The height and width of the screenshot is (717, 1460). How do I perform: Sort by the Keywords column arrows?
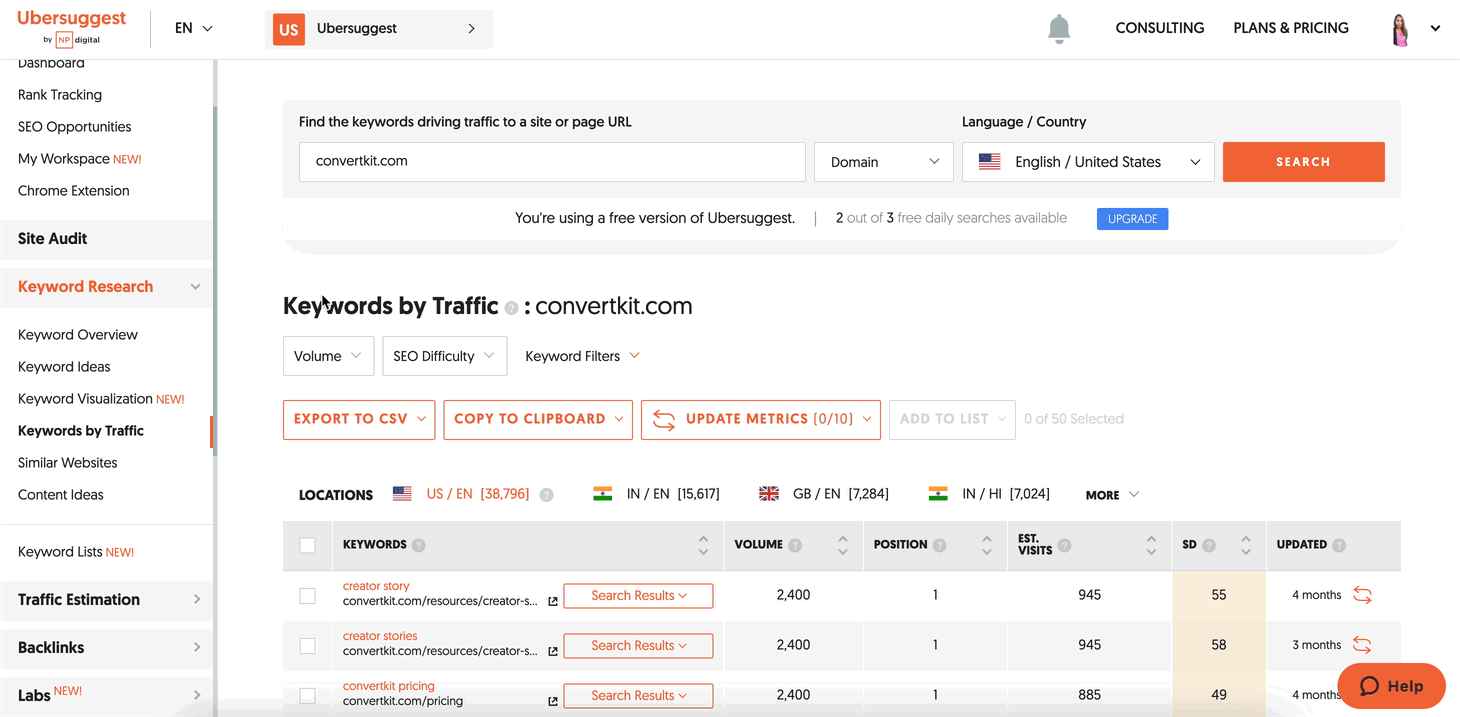tap(703, 546)
